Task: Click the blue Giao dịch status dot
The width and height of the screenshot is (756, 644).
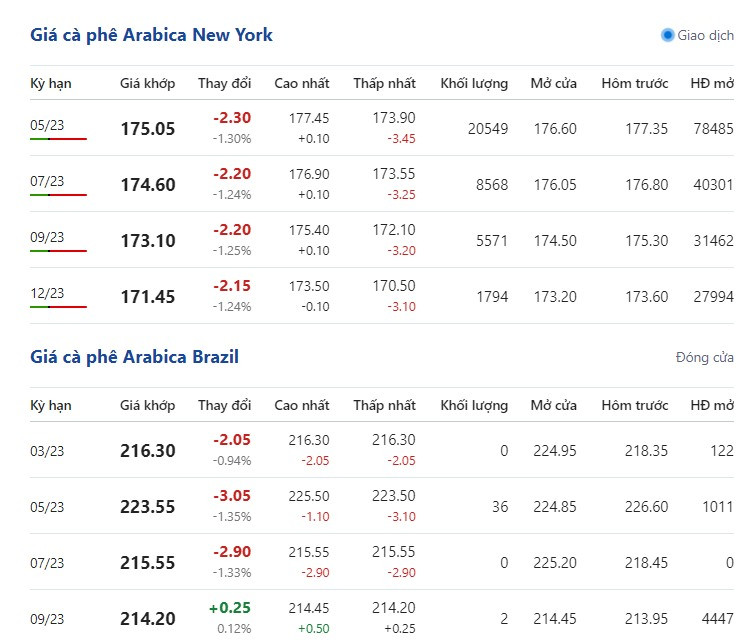Action: pyautogui.click(x=667, y=35)
